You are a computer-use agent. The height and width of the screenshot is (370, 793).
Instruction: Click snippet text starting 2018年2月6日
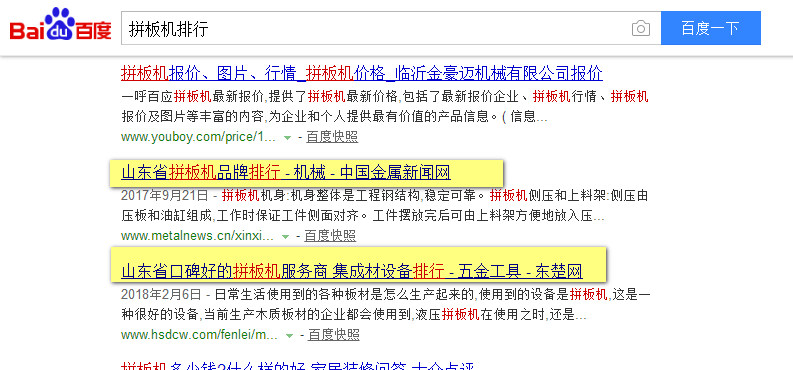(385, 305)
